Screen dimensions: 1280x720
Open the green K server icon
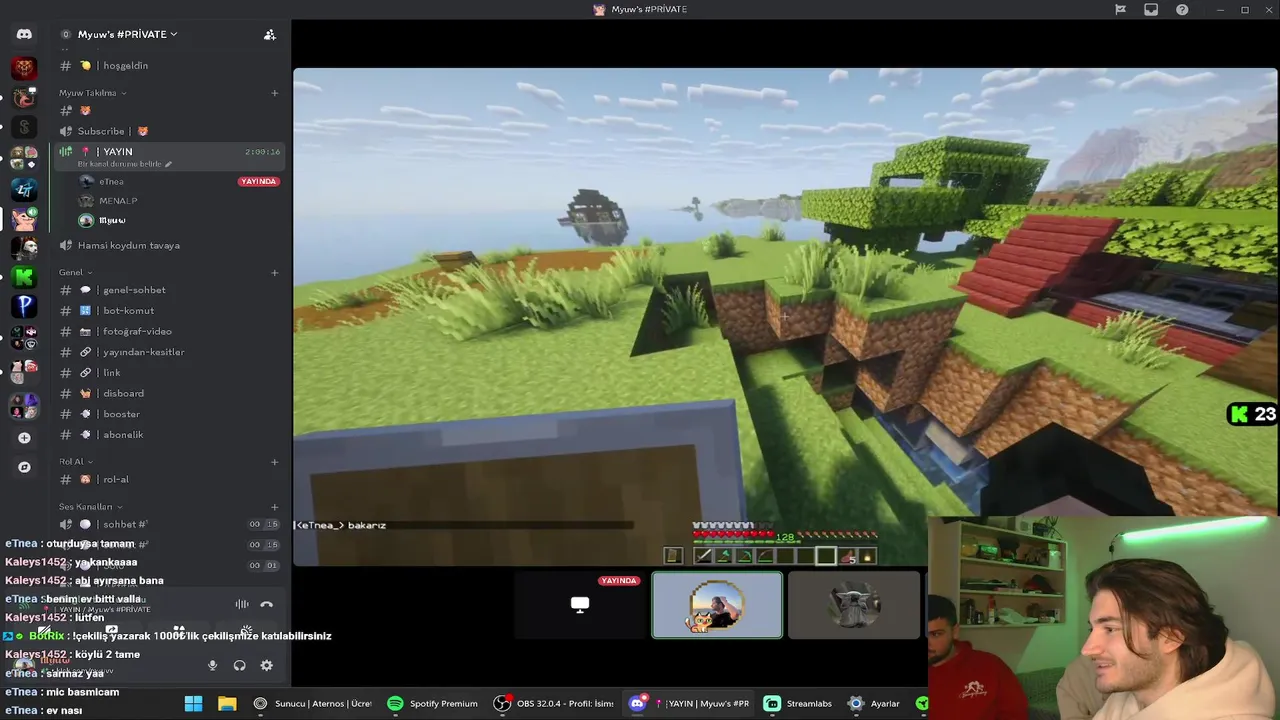click(24, 276)
